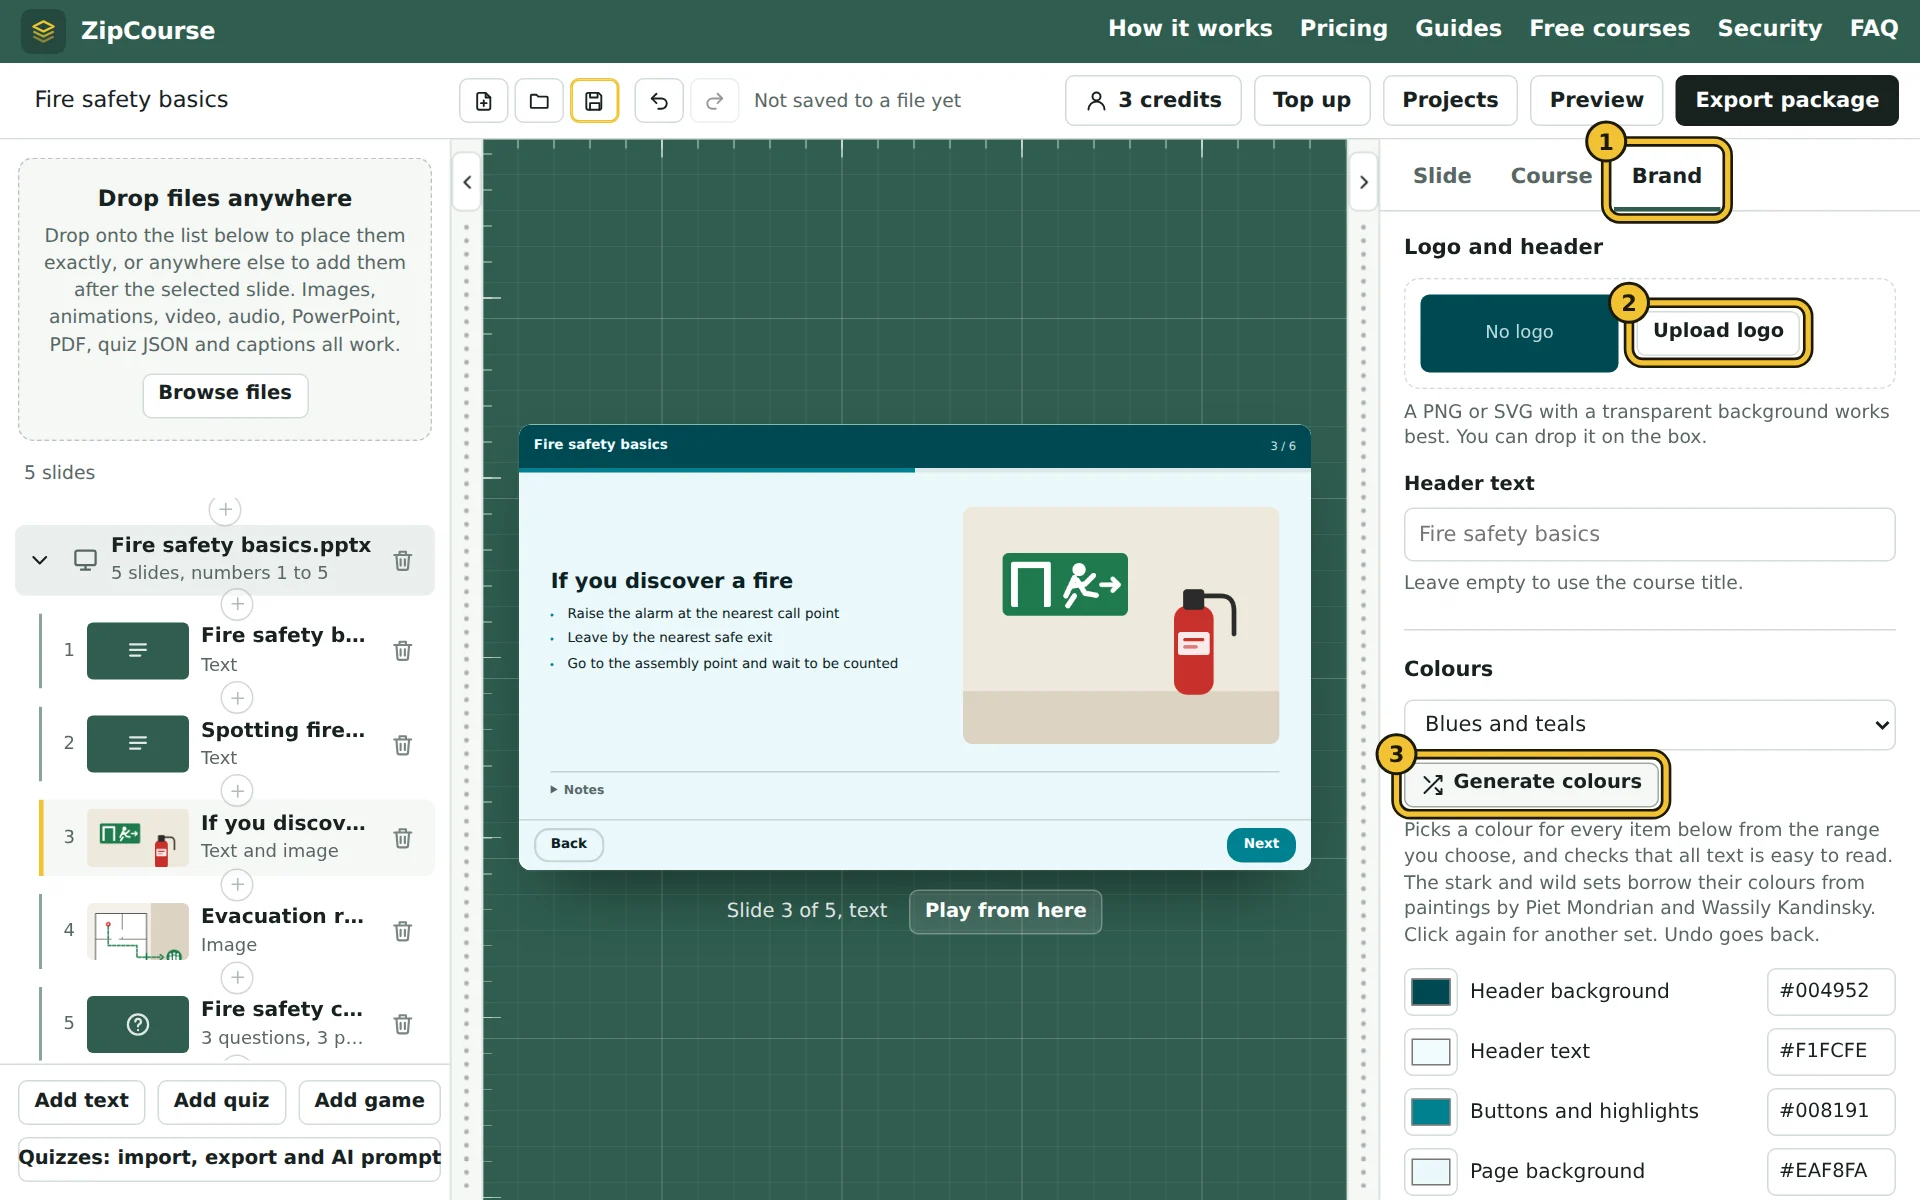Click Browse files
The height and width of the screenshot is (1200, 1920).
point(225,394)
